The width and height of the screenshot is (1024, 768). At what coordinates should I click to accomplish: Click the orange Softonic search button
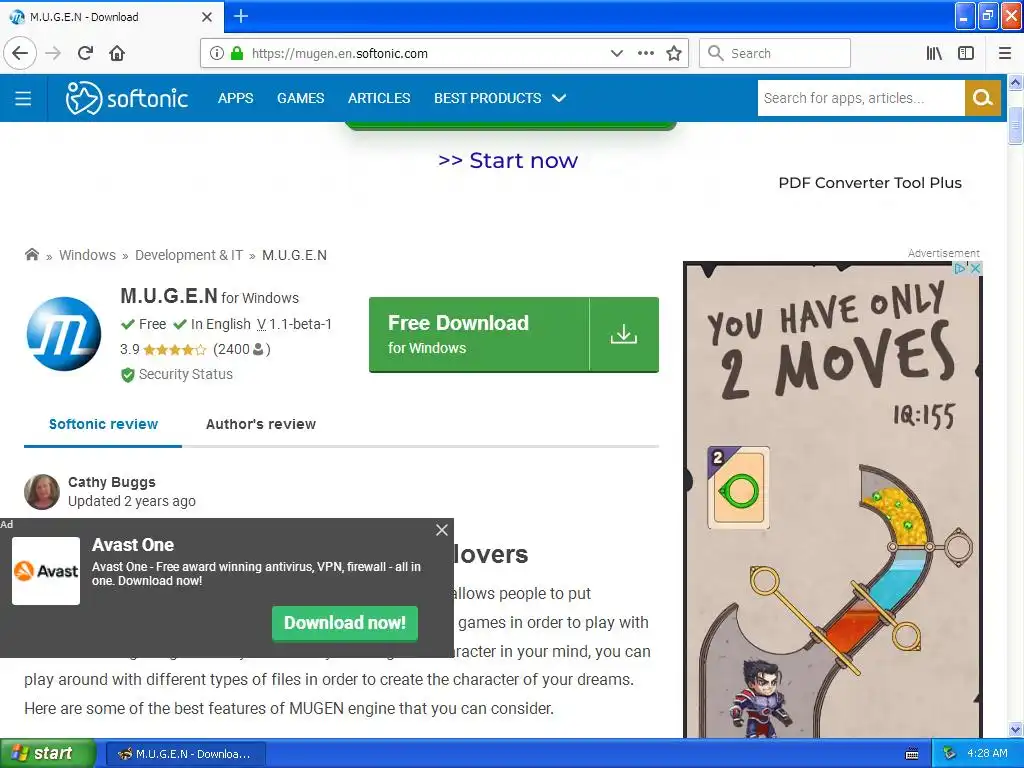[982, 98]
